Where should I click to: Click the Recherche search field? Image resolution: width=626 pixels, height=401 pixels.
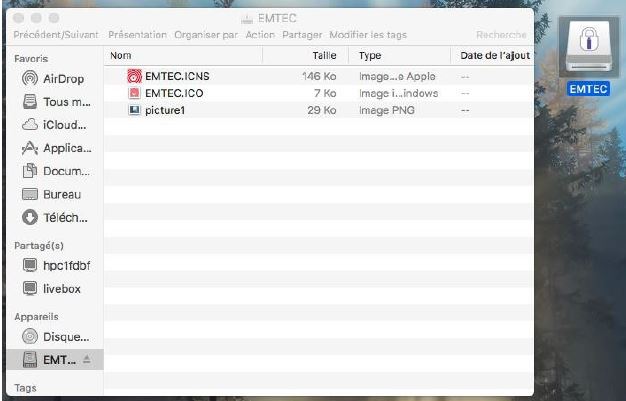tap(500, 35)
